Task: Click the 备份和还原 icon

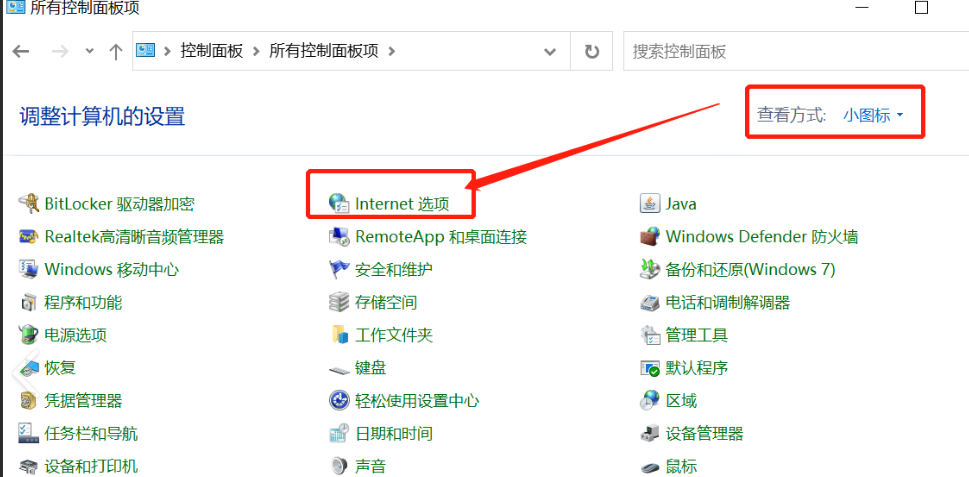Action: point(649,269)
